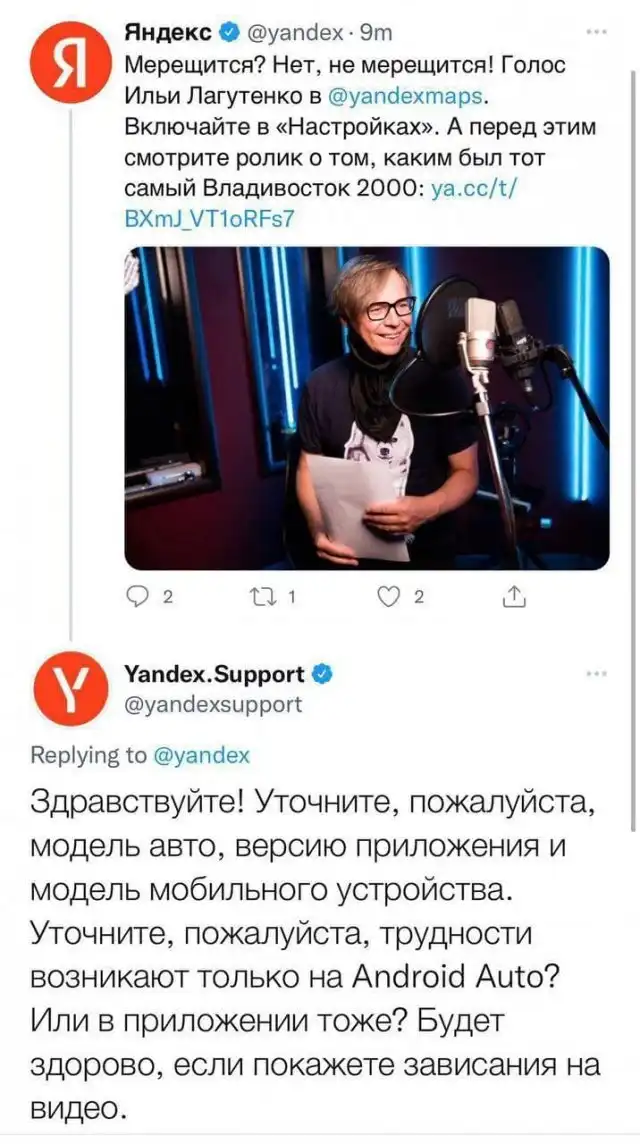This screenshot has width=640, height=1144.
Task: Click the @yandex handle in Replying to
Action: (202, 756)
